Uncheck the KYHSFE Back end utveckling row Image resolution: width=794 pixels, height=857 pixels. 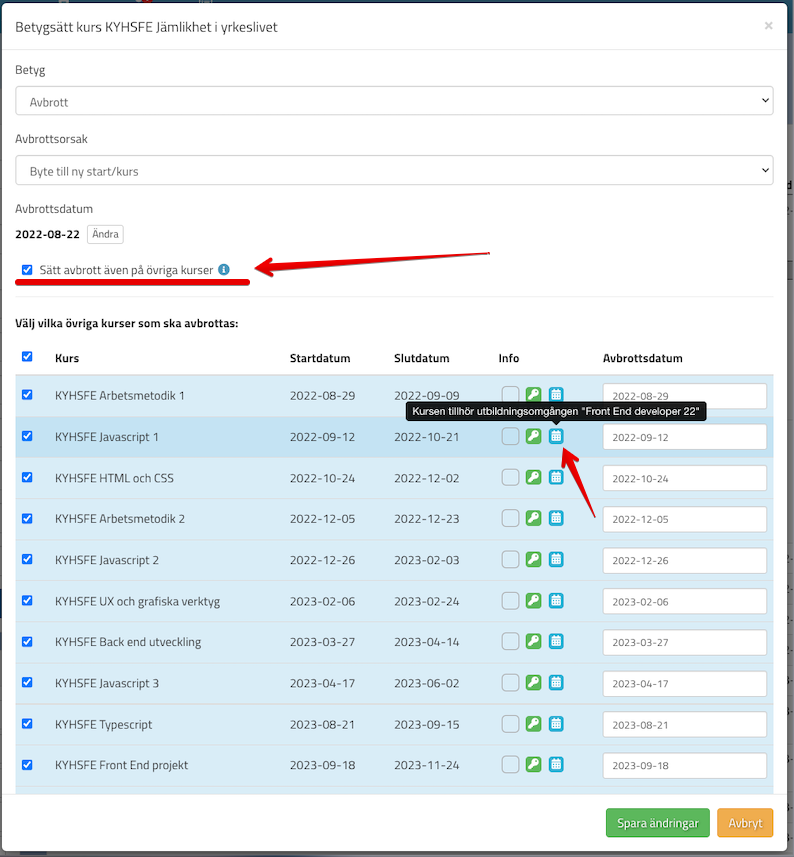27,641
